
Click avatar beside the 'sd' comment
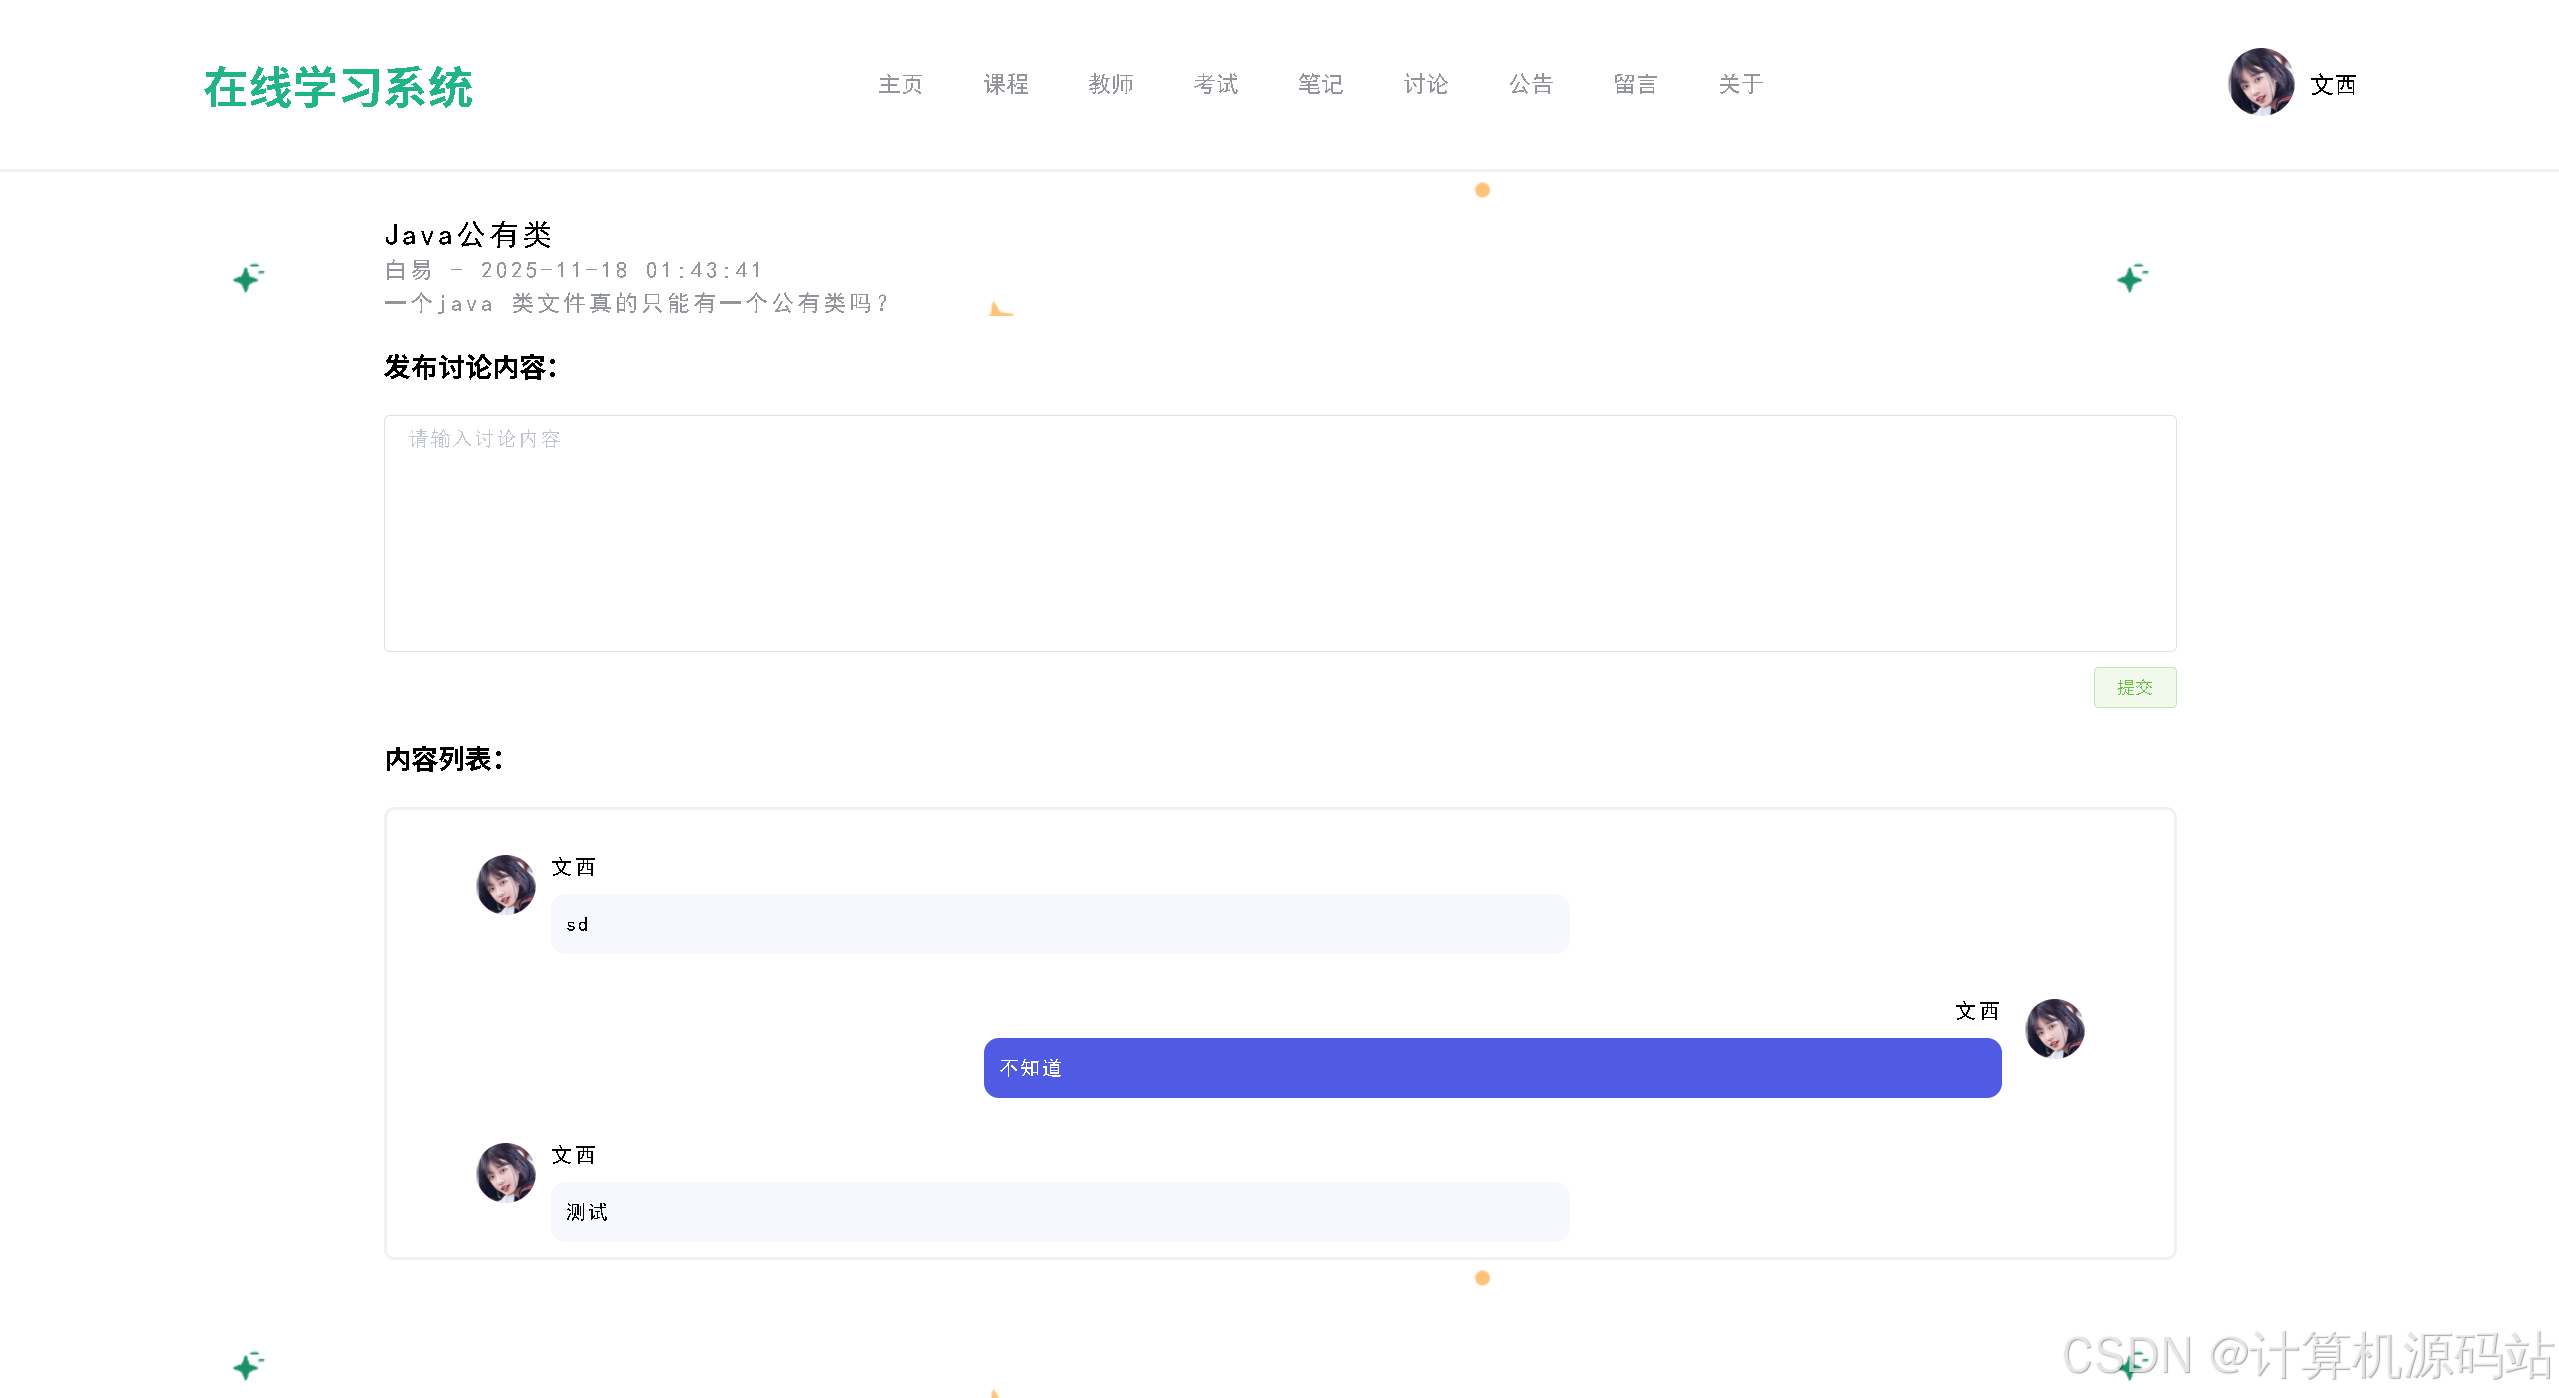coord(506,884)
